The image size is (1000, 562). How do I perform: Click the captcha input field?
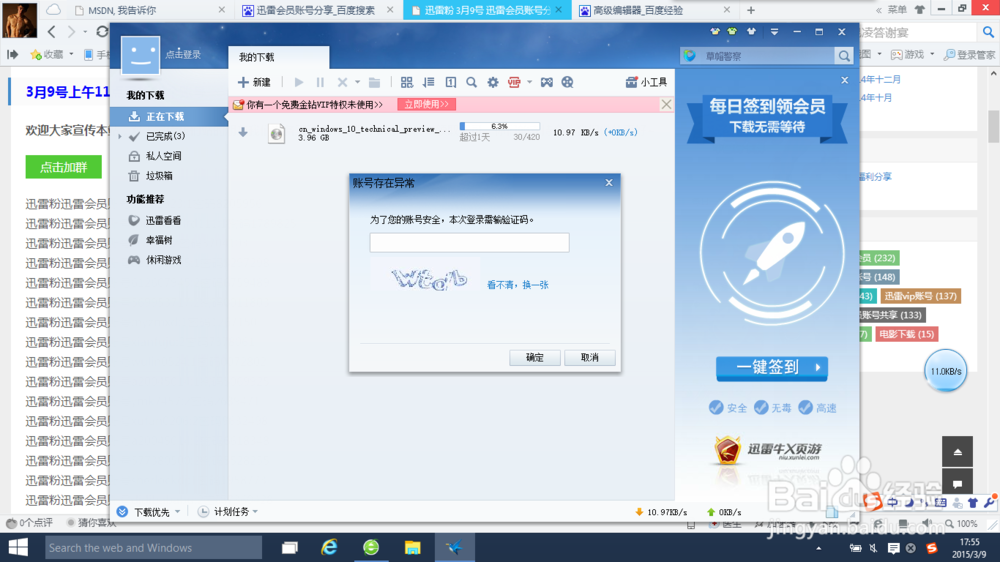click(469, 242)
